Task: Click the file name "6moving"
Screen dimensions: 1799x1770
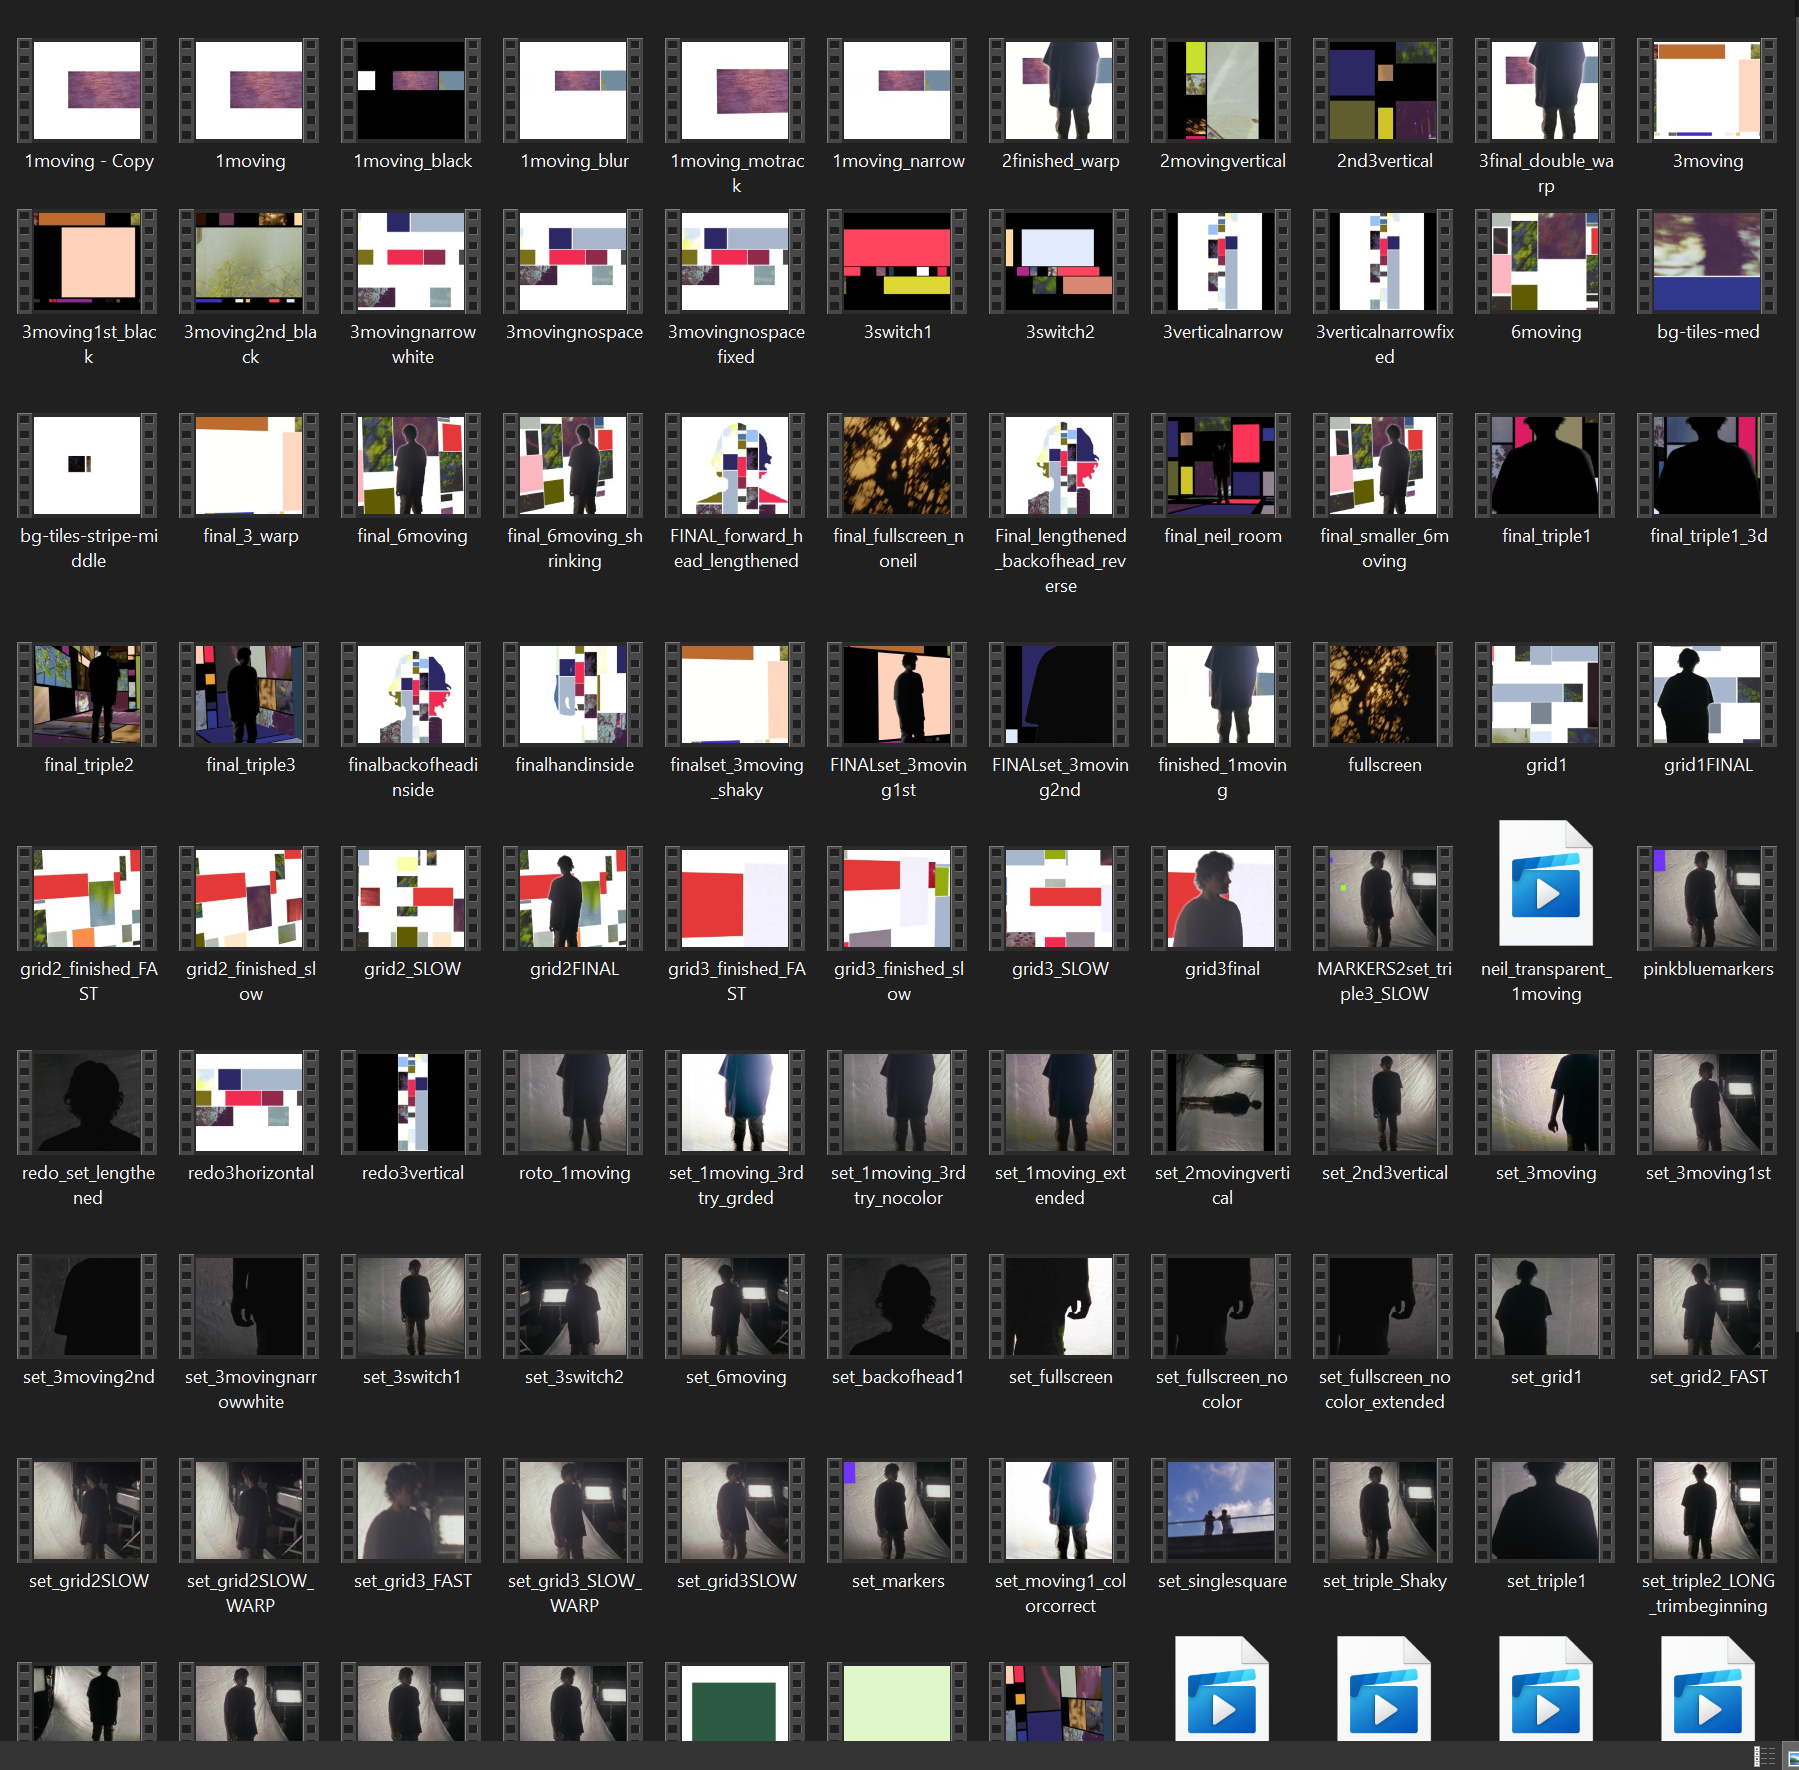Action: pyautogui.click(x=1546, y=332)
